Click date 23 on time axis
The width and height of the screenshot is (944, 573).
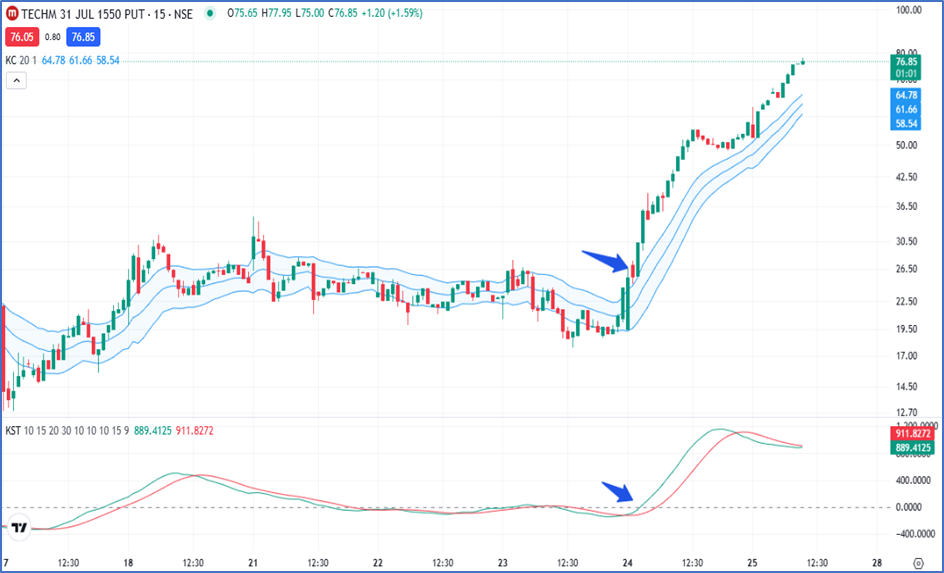pyautogui.click(x=503, y=563)
